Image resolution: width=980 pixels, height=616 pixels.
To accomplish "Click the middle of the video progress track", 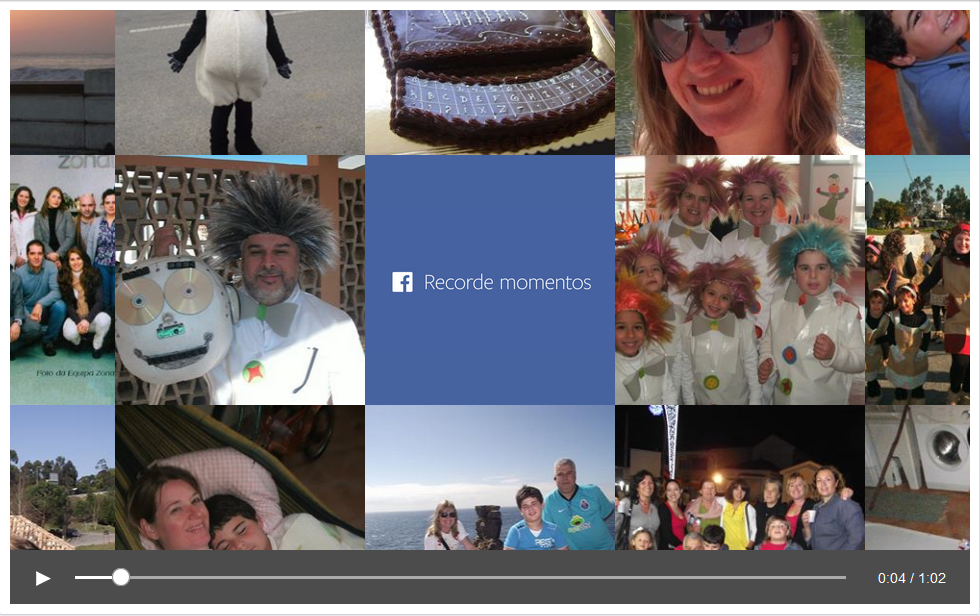I will 460,577.
